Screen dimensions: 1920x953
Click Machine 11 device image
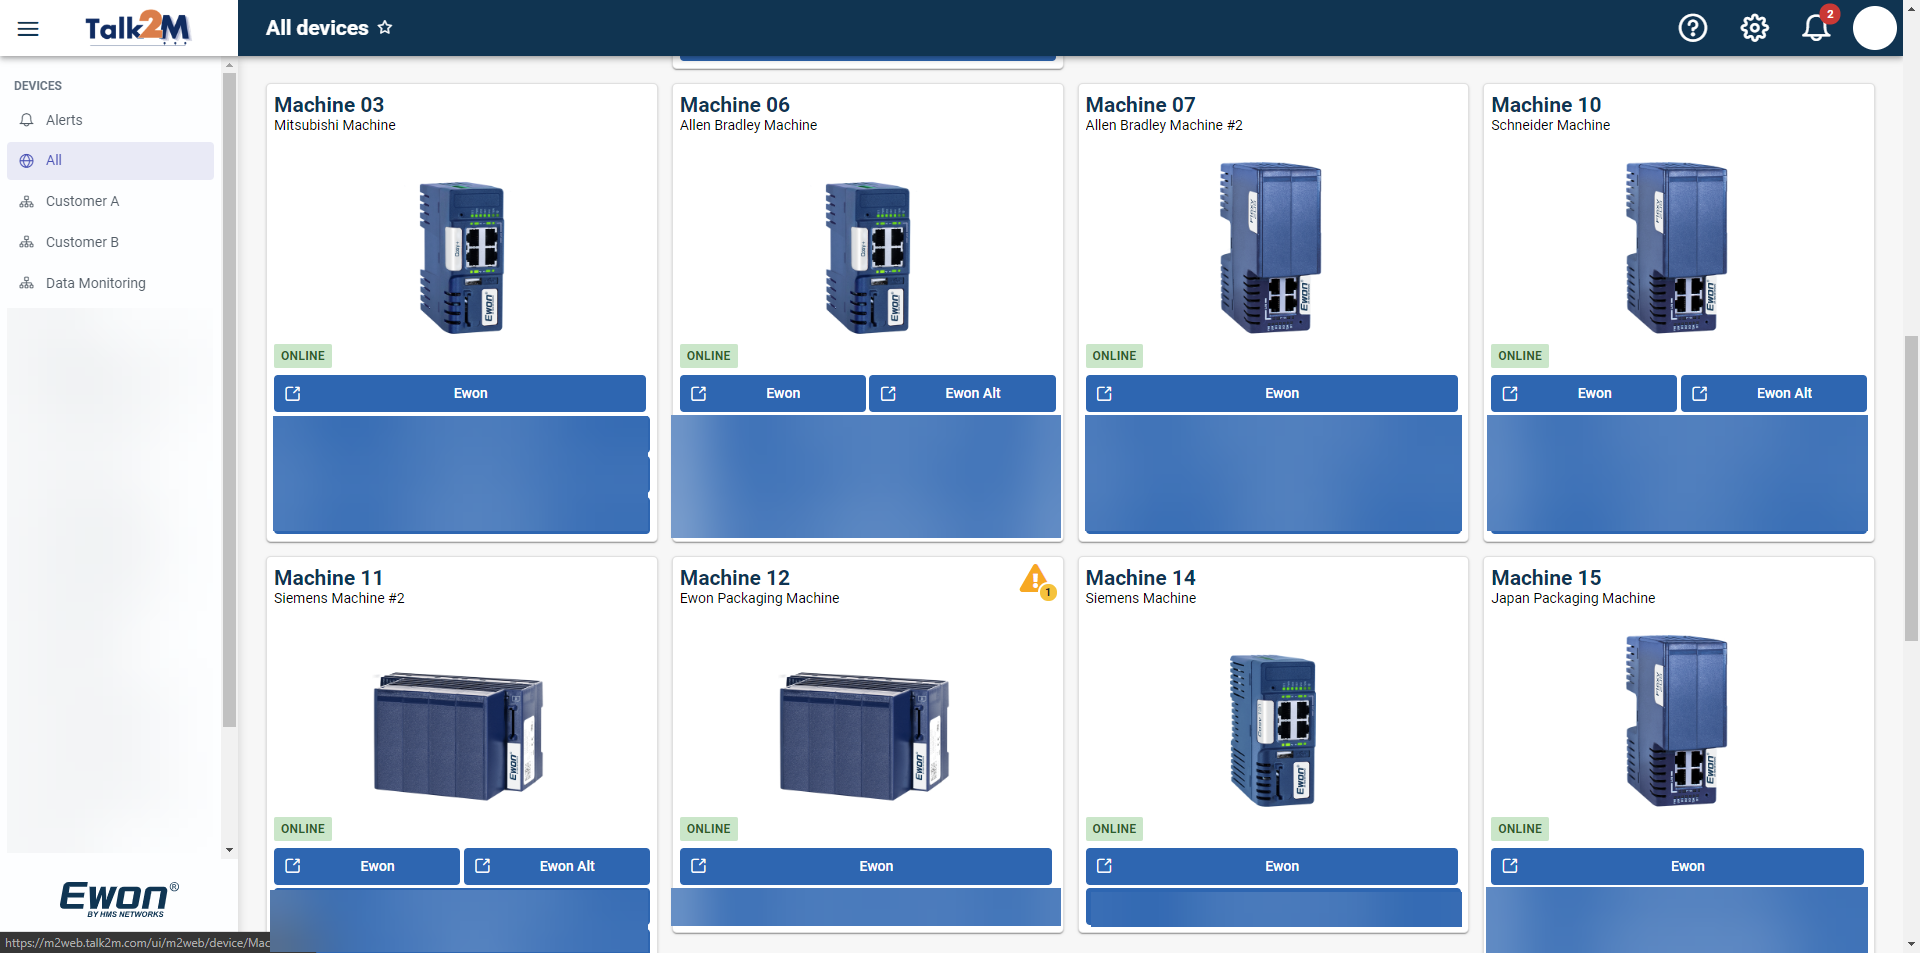pos(458,735)
